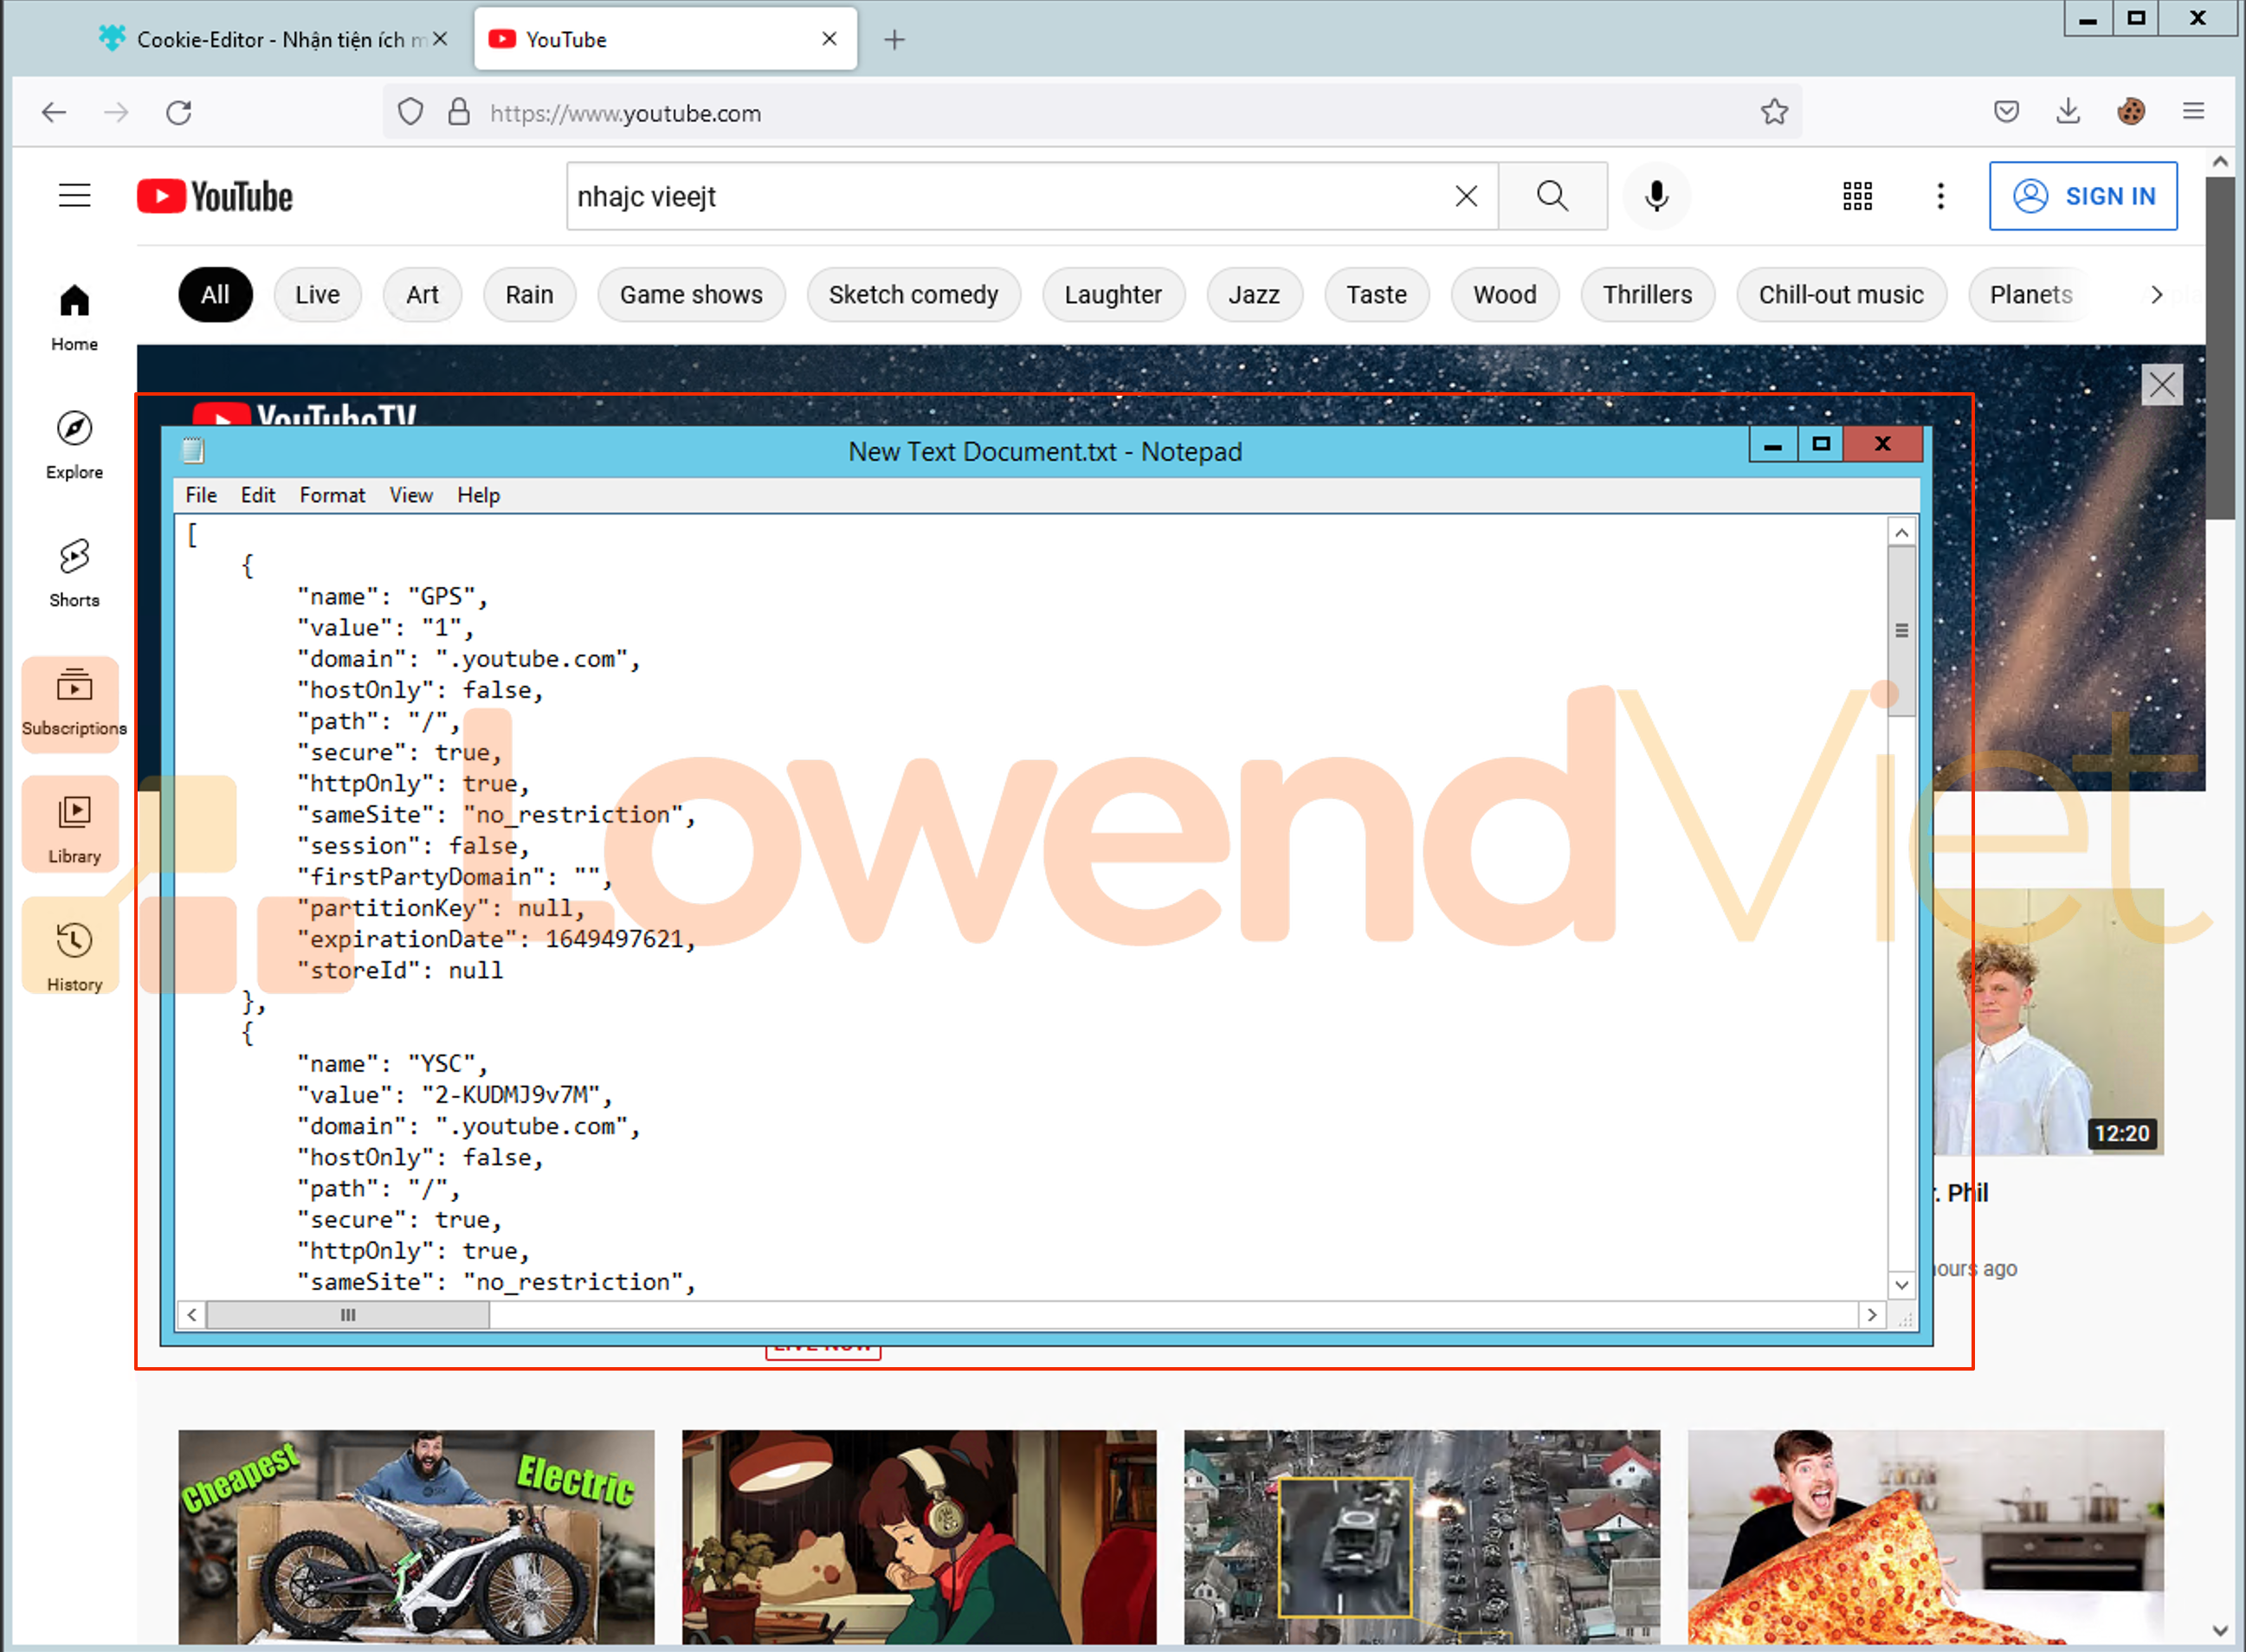Screen dimensions: 2246x1652
Task: Enable the Live category chip
Action: pos(317,295)
